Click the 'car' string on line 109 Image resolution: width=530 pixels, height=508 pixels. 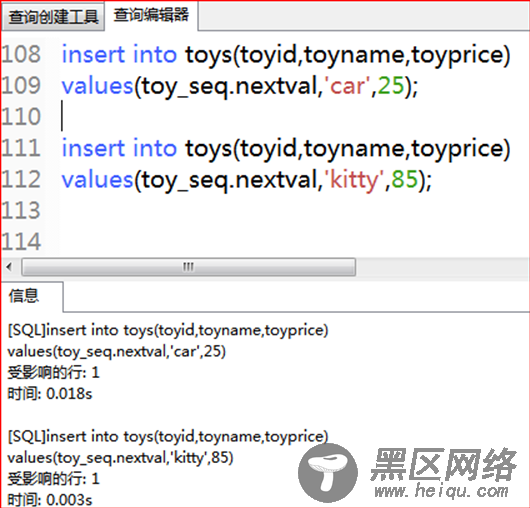click(347, 86)
